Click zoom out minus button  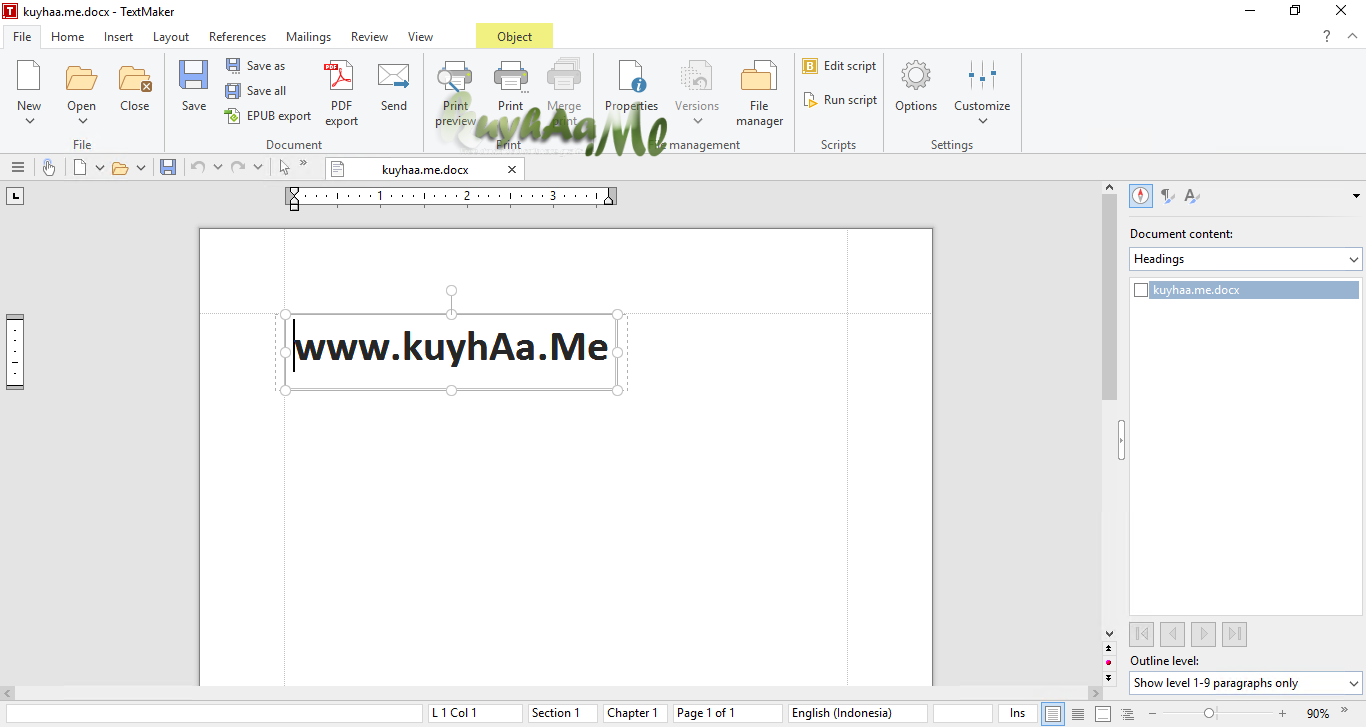click(x=1152, y=713)
